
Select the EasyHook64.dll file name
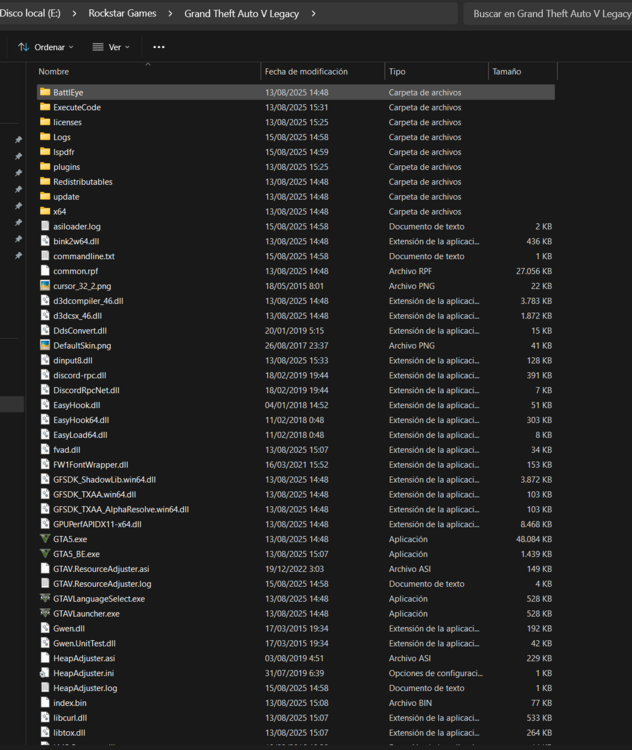click(x=81, y=419)
